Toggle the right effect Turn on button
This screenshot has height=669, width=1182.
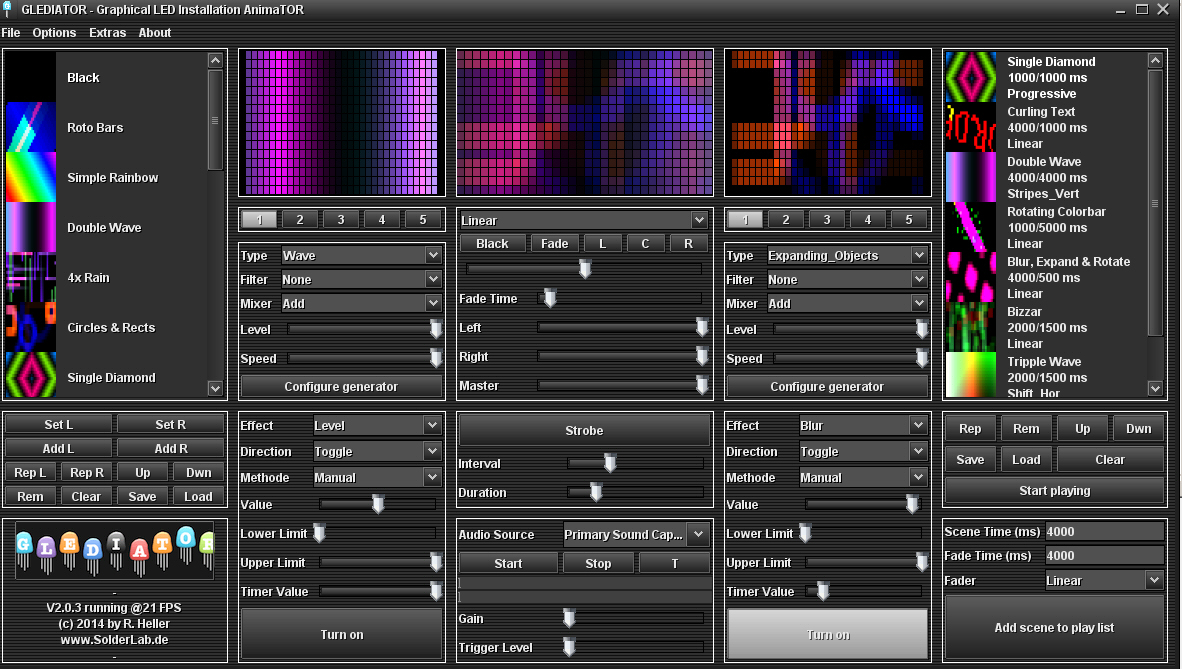coord(827,634)
